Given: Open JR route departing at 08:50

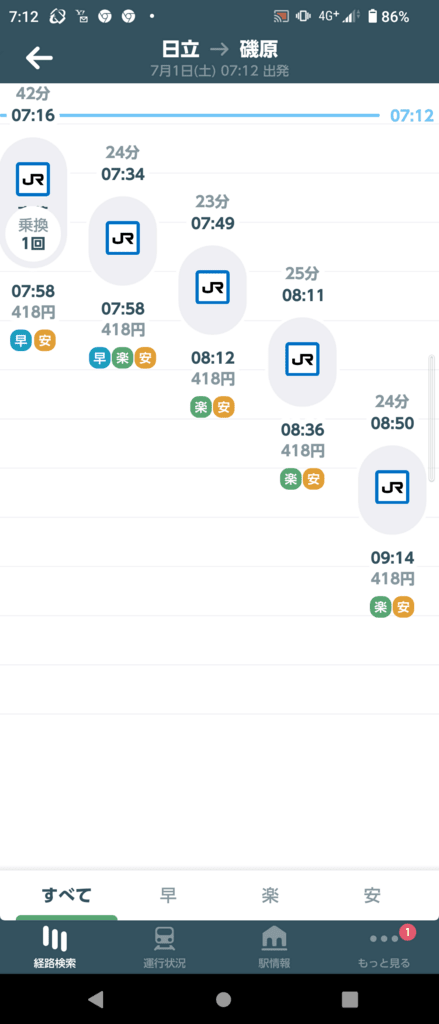Looking at the screenshot, I should (x=392, y=488).
